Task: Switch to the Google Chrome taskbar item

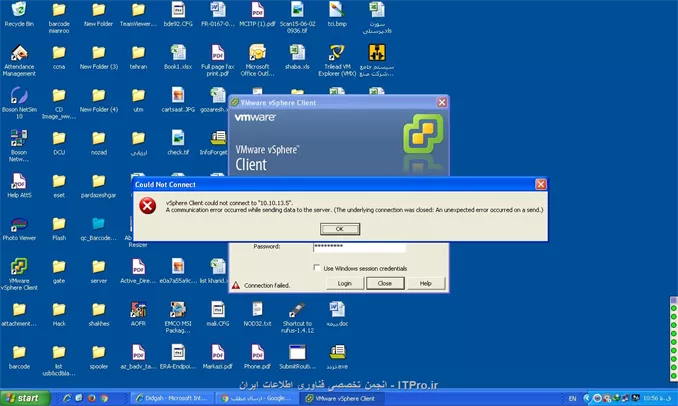Action: point(257,398)
